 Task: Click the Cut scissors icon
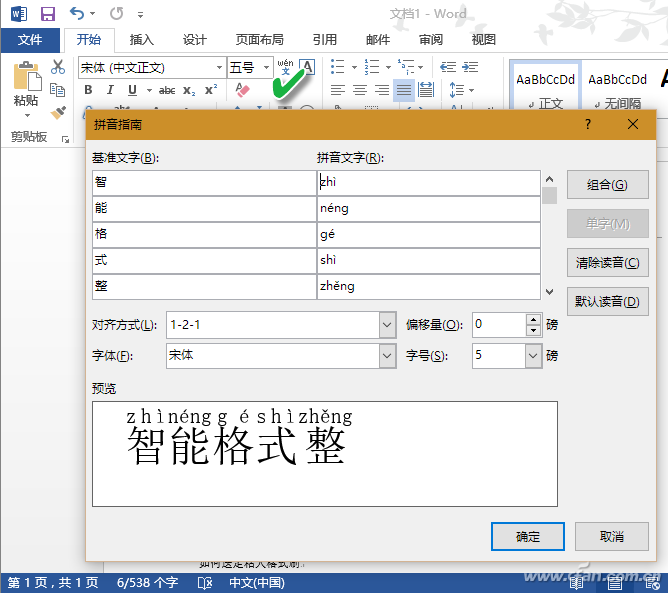click(x=58, y=67)
